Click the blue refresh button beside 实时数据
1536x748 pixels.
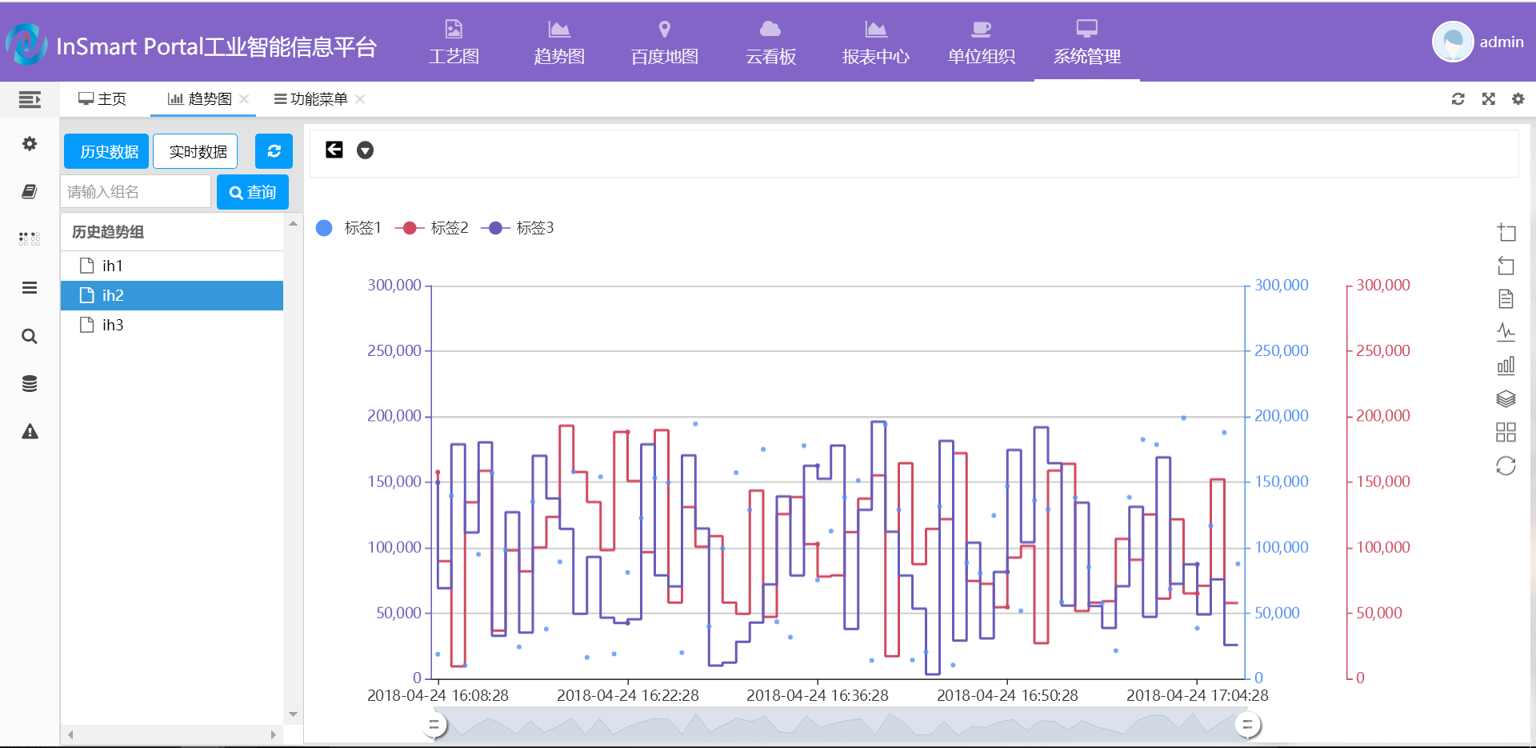[x=274, y=152]
